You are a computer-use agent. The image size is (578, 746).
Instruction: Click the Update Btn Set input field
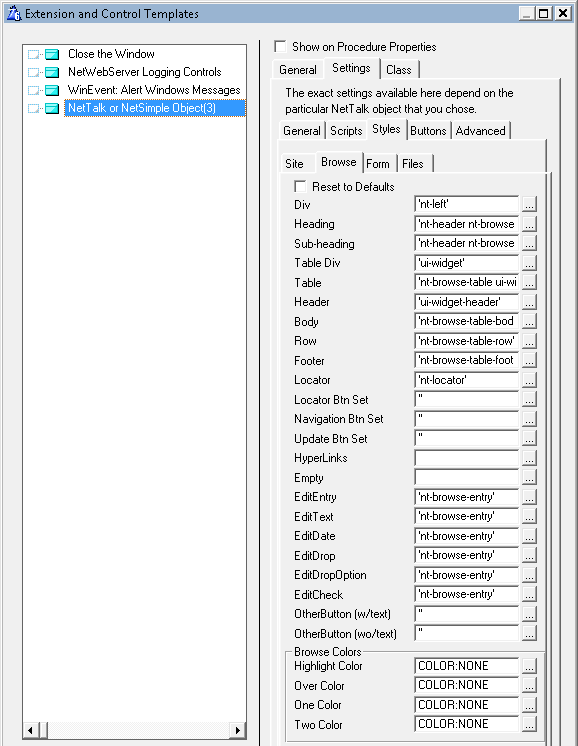pos(467,438)
